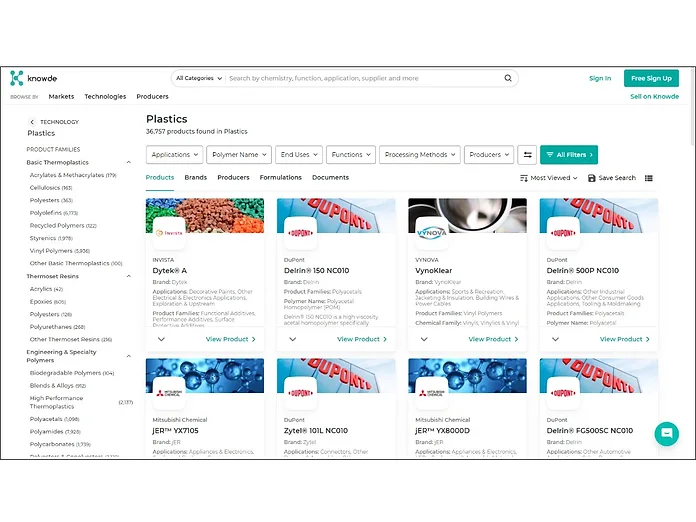The image size is (696, 522).
Task: Open the Applications filter dropdown
Action: point(174,154)
